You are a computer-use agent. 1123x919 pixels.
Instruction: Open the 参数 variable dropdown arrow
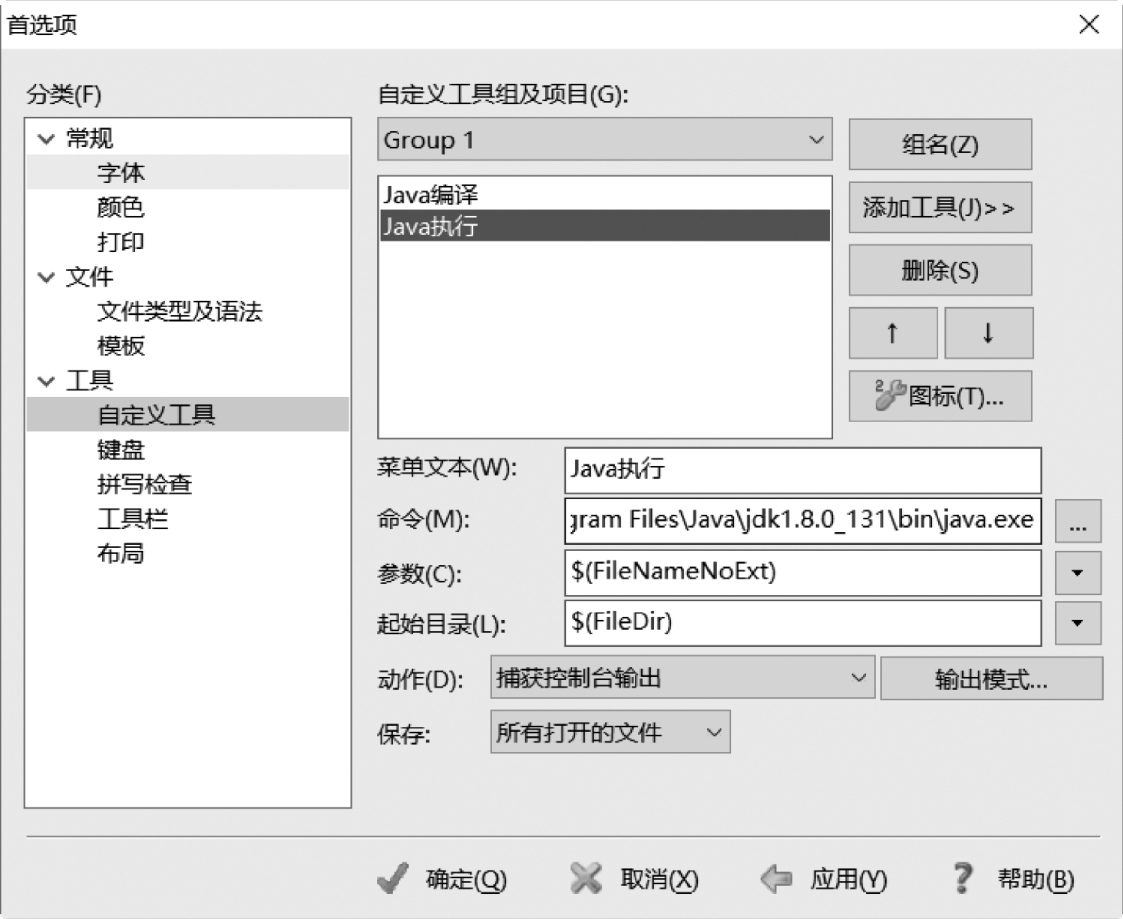pyautogui.click(x=1078, y=572)
